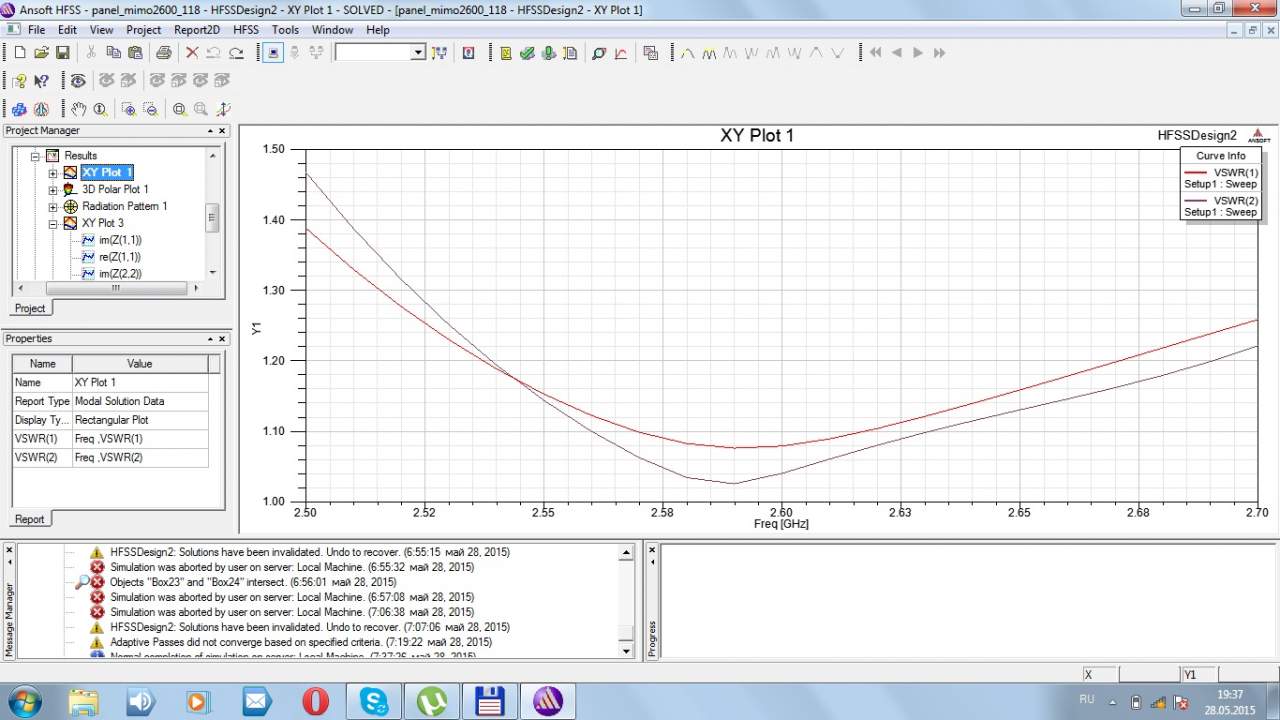
Task: Click the Save project toolbar icon
Action: [x=62, y=53]
